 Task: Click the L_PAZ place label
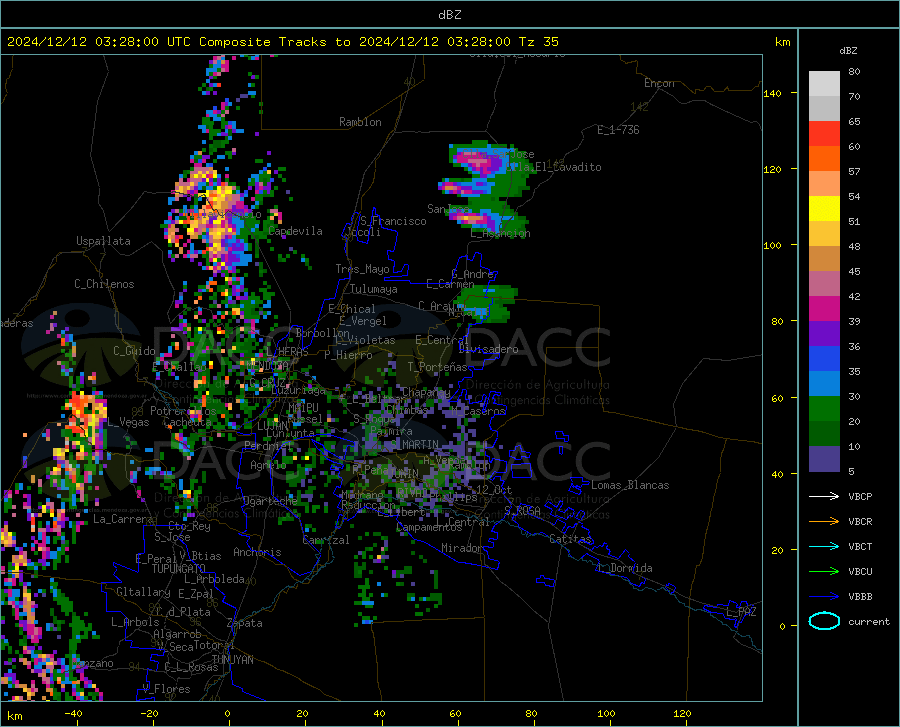pyautogui.click(x=741, y=612)
